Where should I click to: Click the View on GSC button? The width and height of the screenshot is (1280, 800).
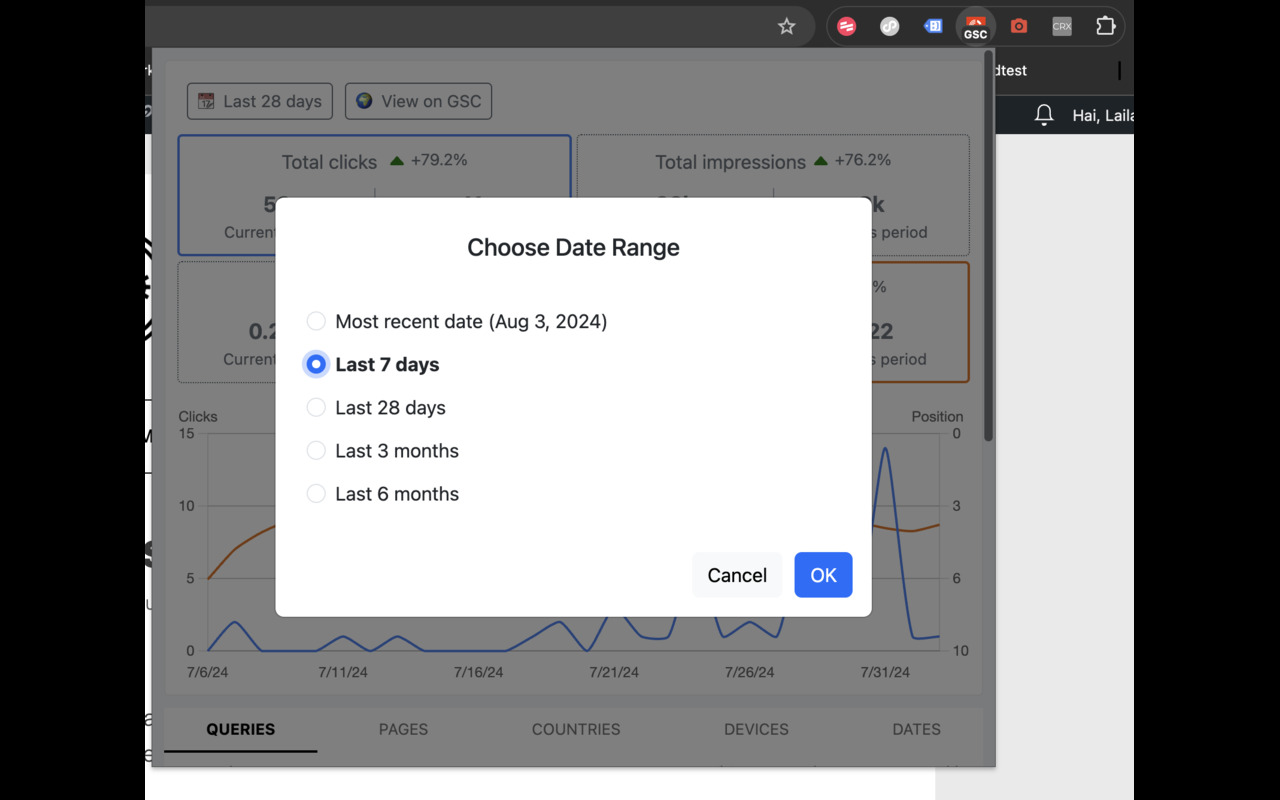(418, 101)
